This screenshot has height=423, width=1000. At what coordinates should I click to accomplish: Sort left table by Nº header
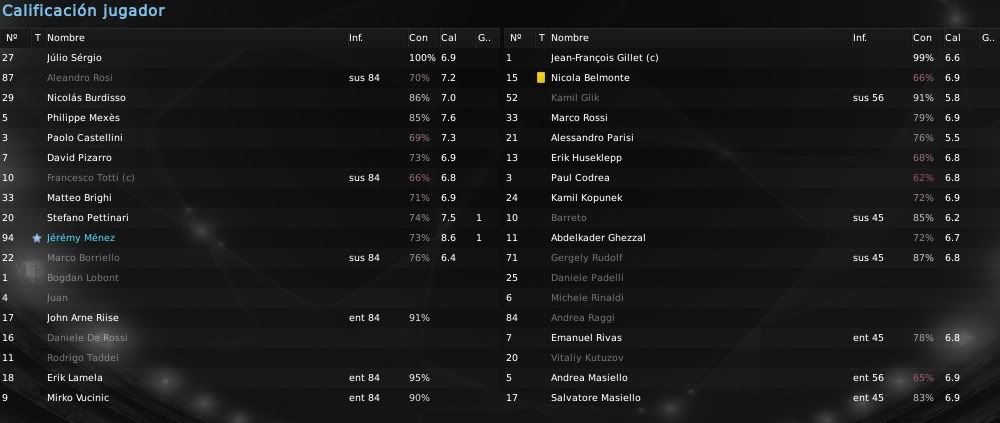point(11,38)
